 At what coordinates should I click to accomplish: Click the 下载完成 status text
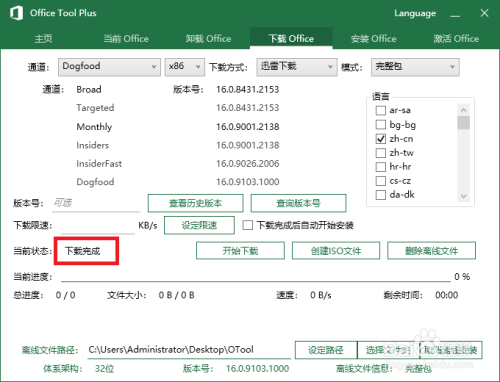[82, 251]
